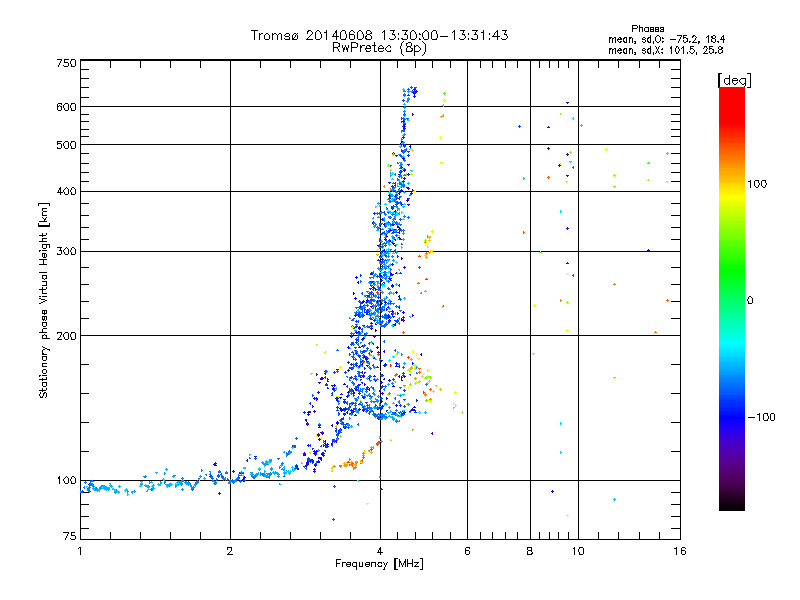Click the x-axis title 'Frequency [MHz]'
The height and width of the screenshot is (600, 800).
point(379,564)
